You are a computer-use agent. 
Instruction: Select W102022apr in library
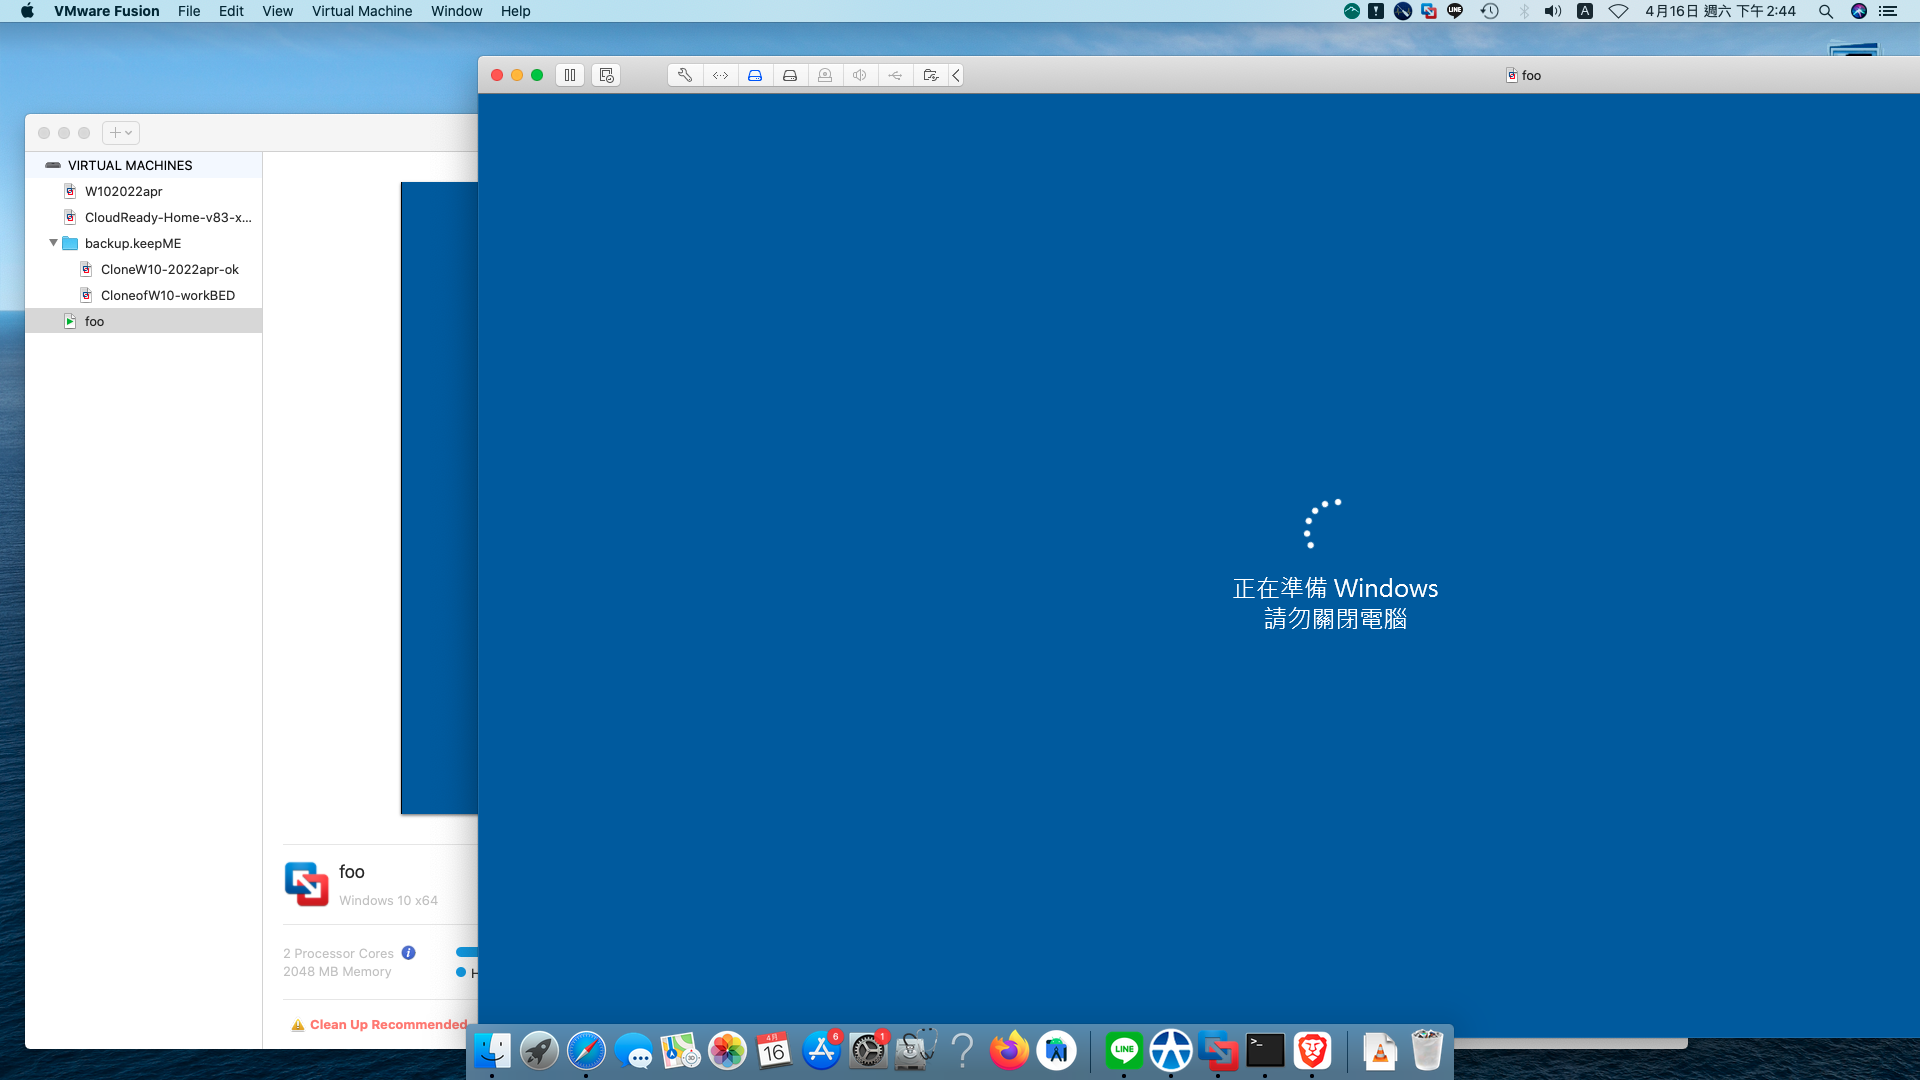(x=123, y=191)
